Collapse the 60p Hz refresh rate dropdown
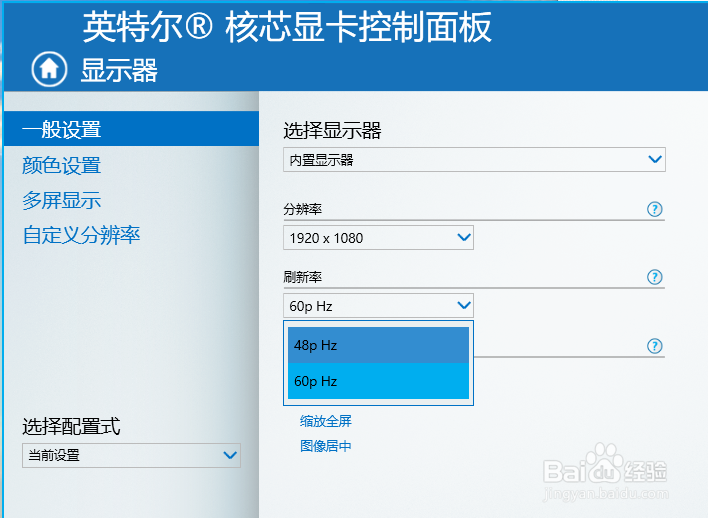The width and height of the screenshot is (708, 518). 378,306
